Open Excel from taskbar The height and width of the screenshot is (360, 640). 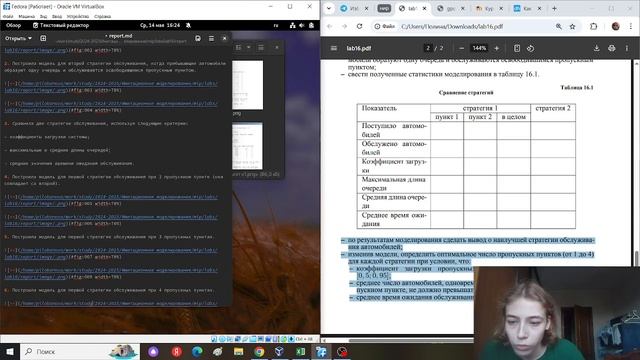click(x=301, y=351)
